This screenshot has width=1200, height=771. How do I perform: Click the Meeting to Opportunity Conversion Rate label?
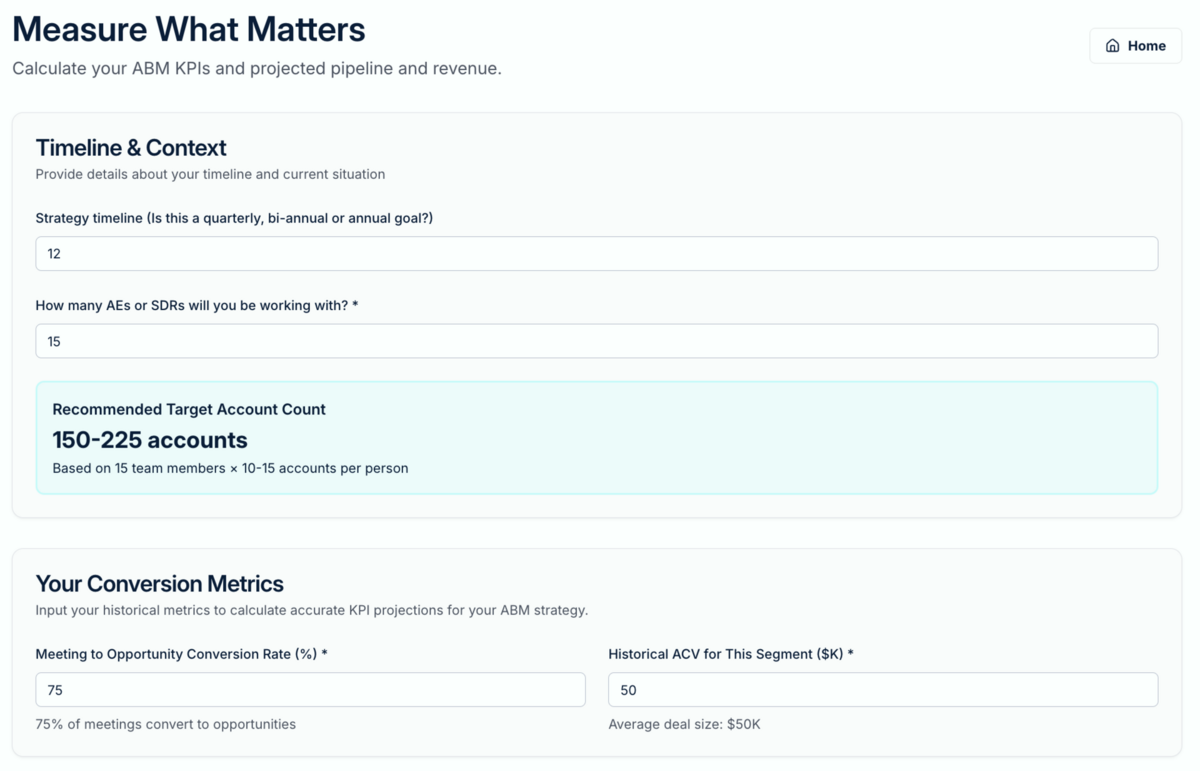[181, 654]
